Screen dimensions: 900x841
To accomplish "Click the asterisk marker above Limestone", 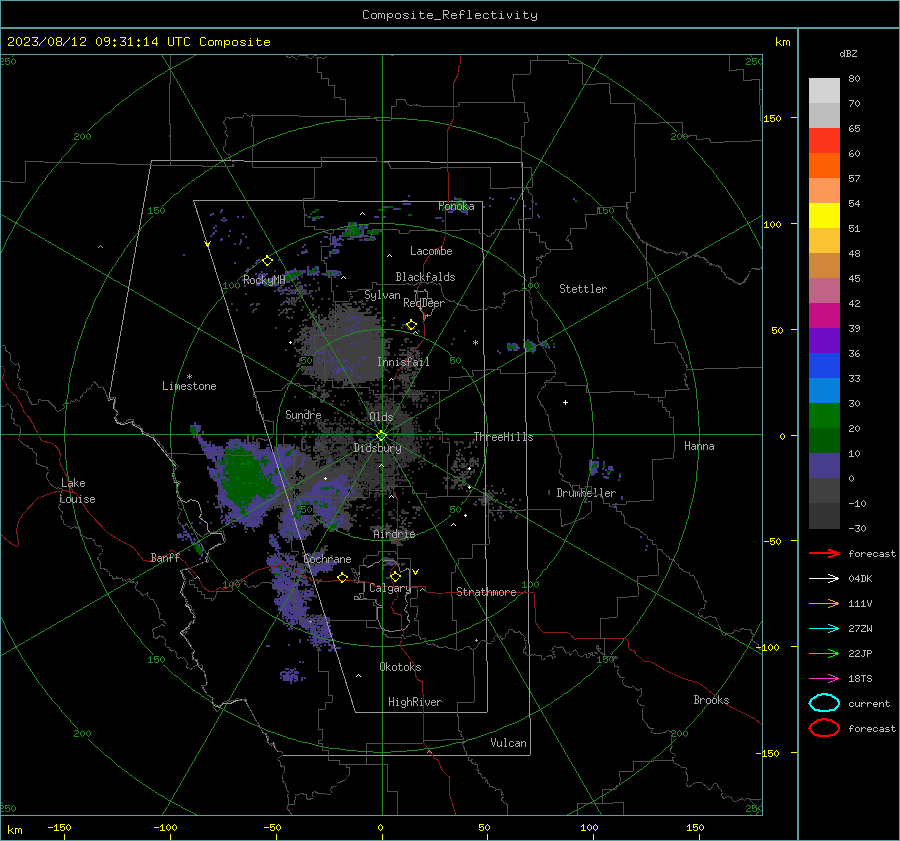I will click(189, 377).
